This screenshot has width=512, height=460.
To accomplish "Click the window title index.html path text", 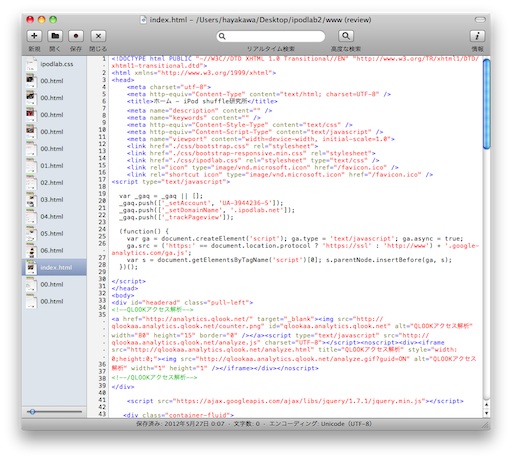I will (x=260, y=20).
